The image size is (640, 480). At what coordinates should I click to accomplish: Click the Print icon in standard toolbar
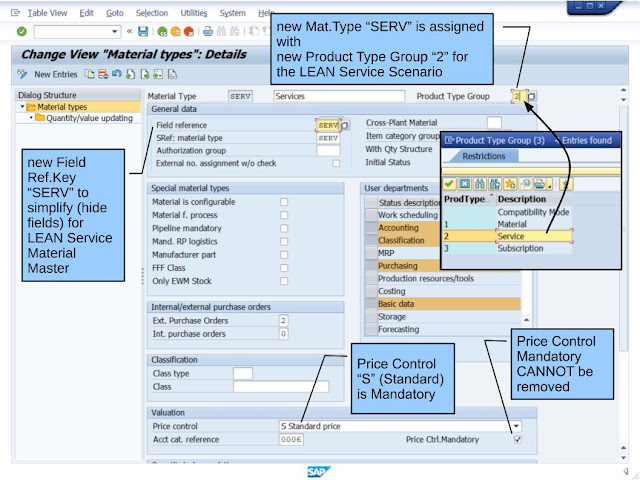point(208,31)
